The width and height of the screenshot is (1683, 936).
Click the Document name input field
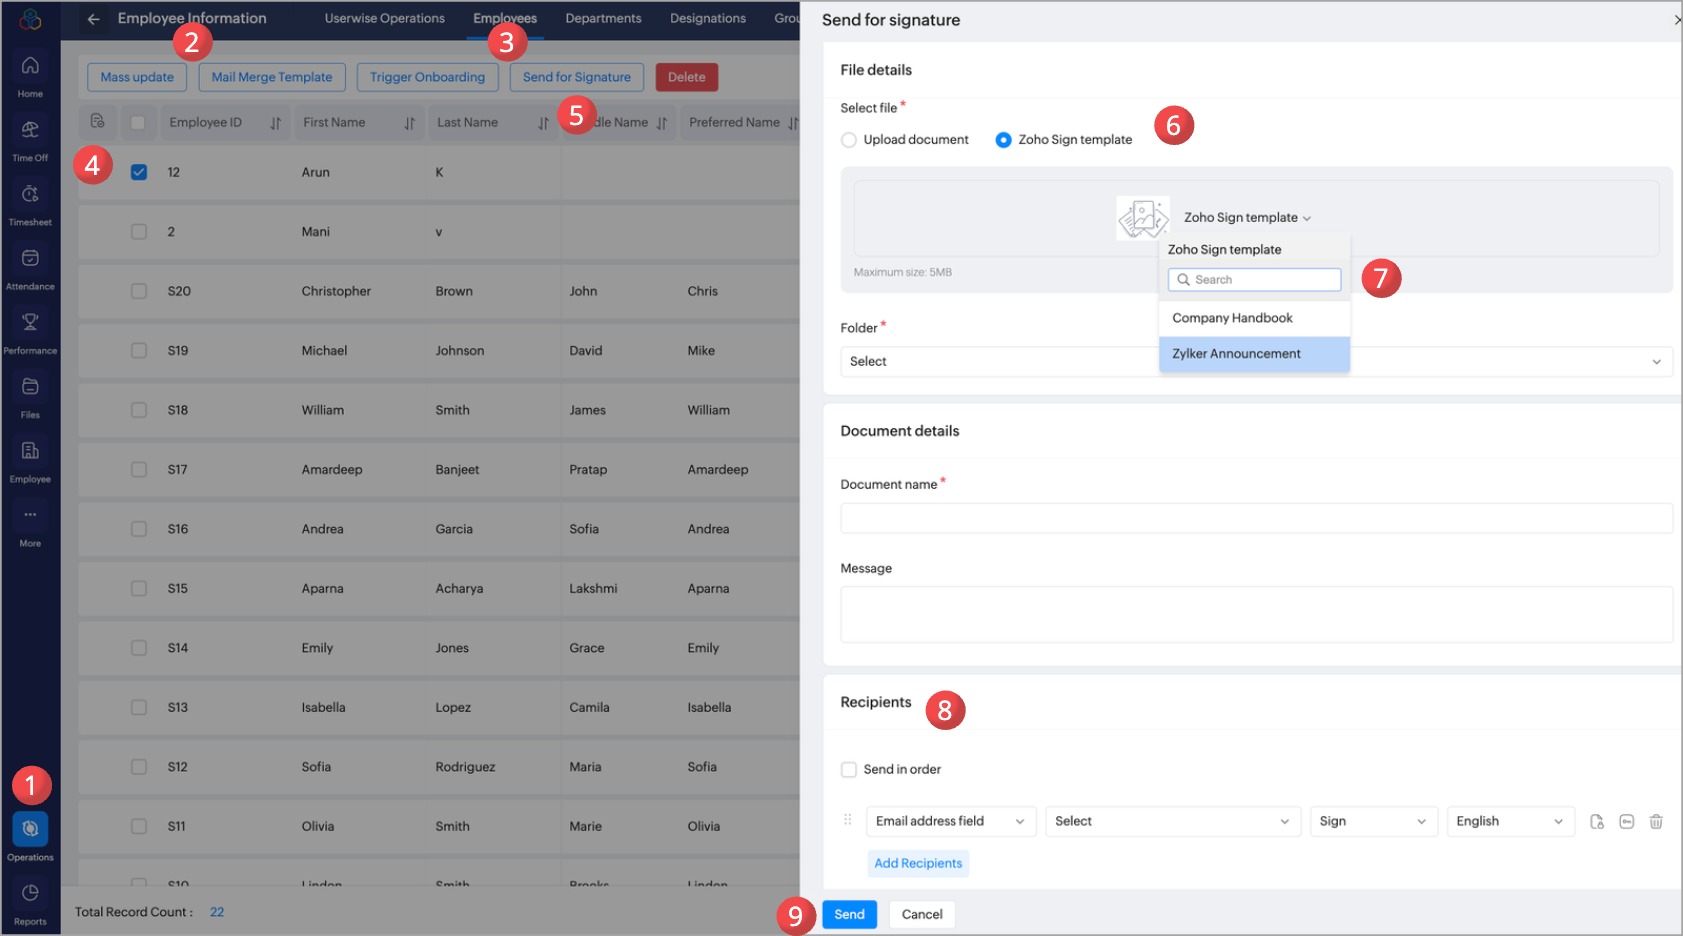point(1256,518)
